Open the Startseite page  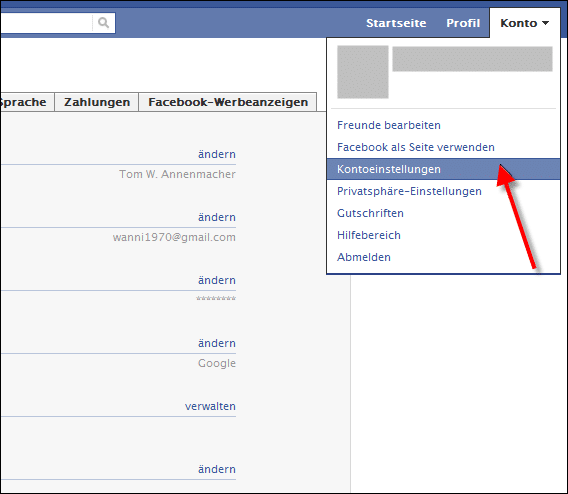coord(396,23)
